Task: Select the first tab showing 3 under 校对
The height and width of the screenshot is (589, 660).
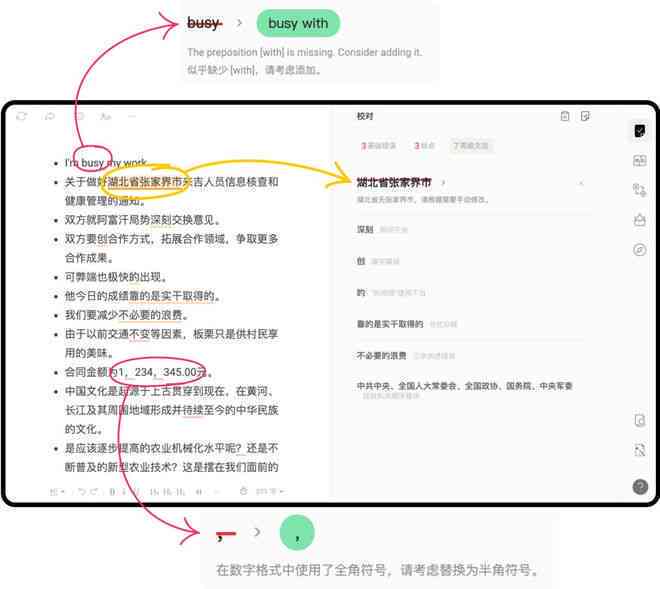Action: click(378, 146)
